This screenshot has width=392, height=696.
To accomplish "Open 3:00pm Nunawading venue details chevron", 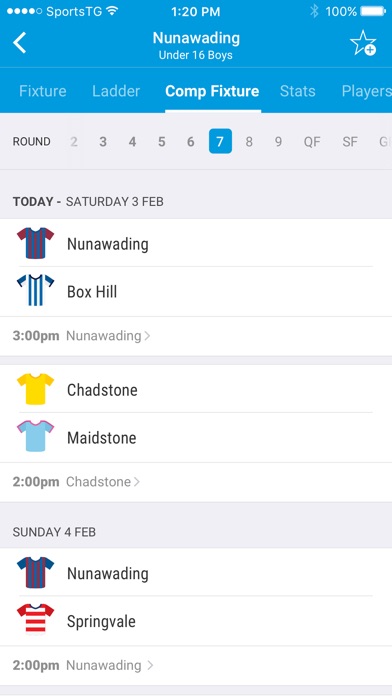I will tap(147, 336).
